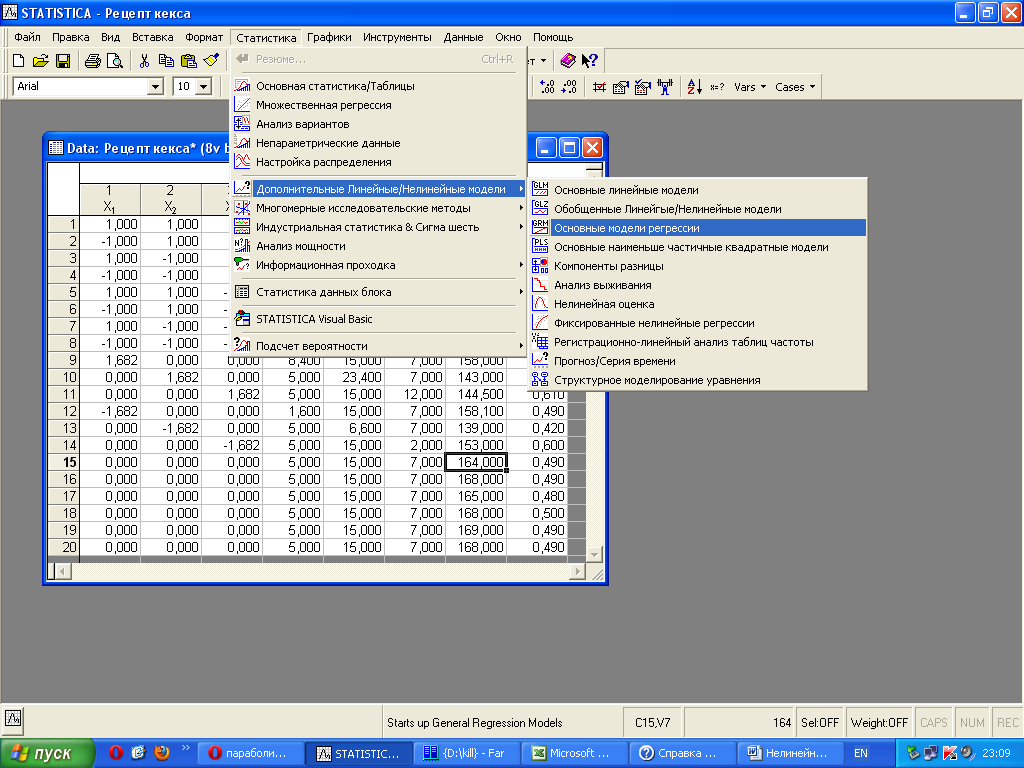Open the font size dropdown showing 10
The width and height of the screenshot is (1024, 768).
(x=204, y=87)
